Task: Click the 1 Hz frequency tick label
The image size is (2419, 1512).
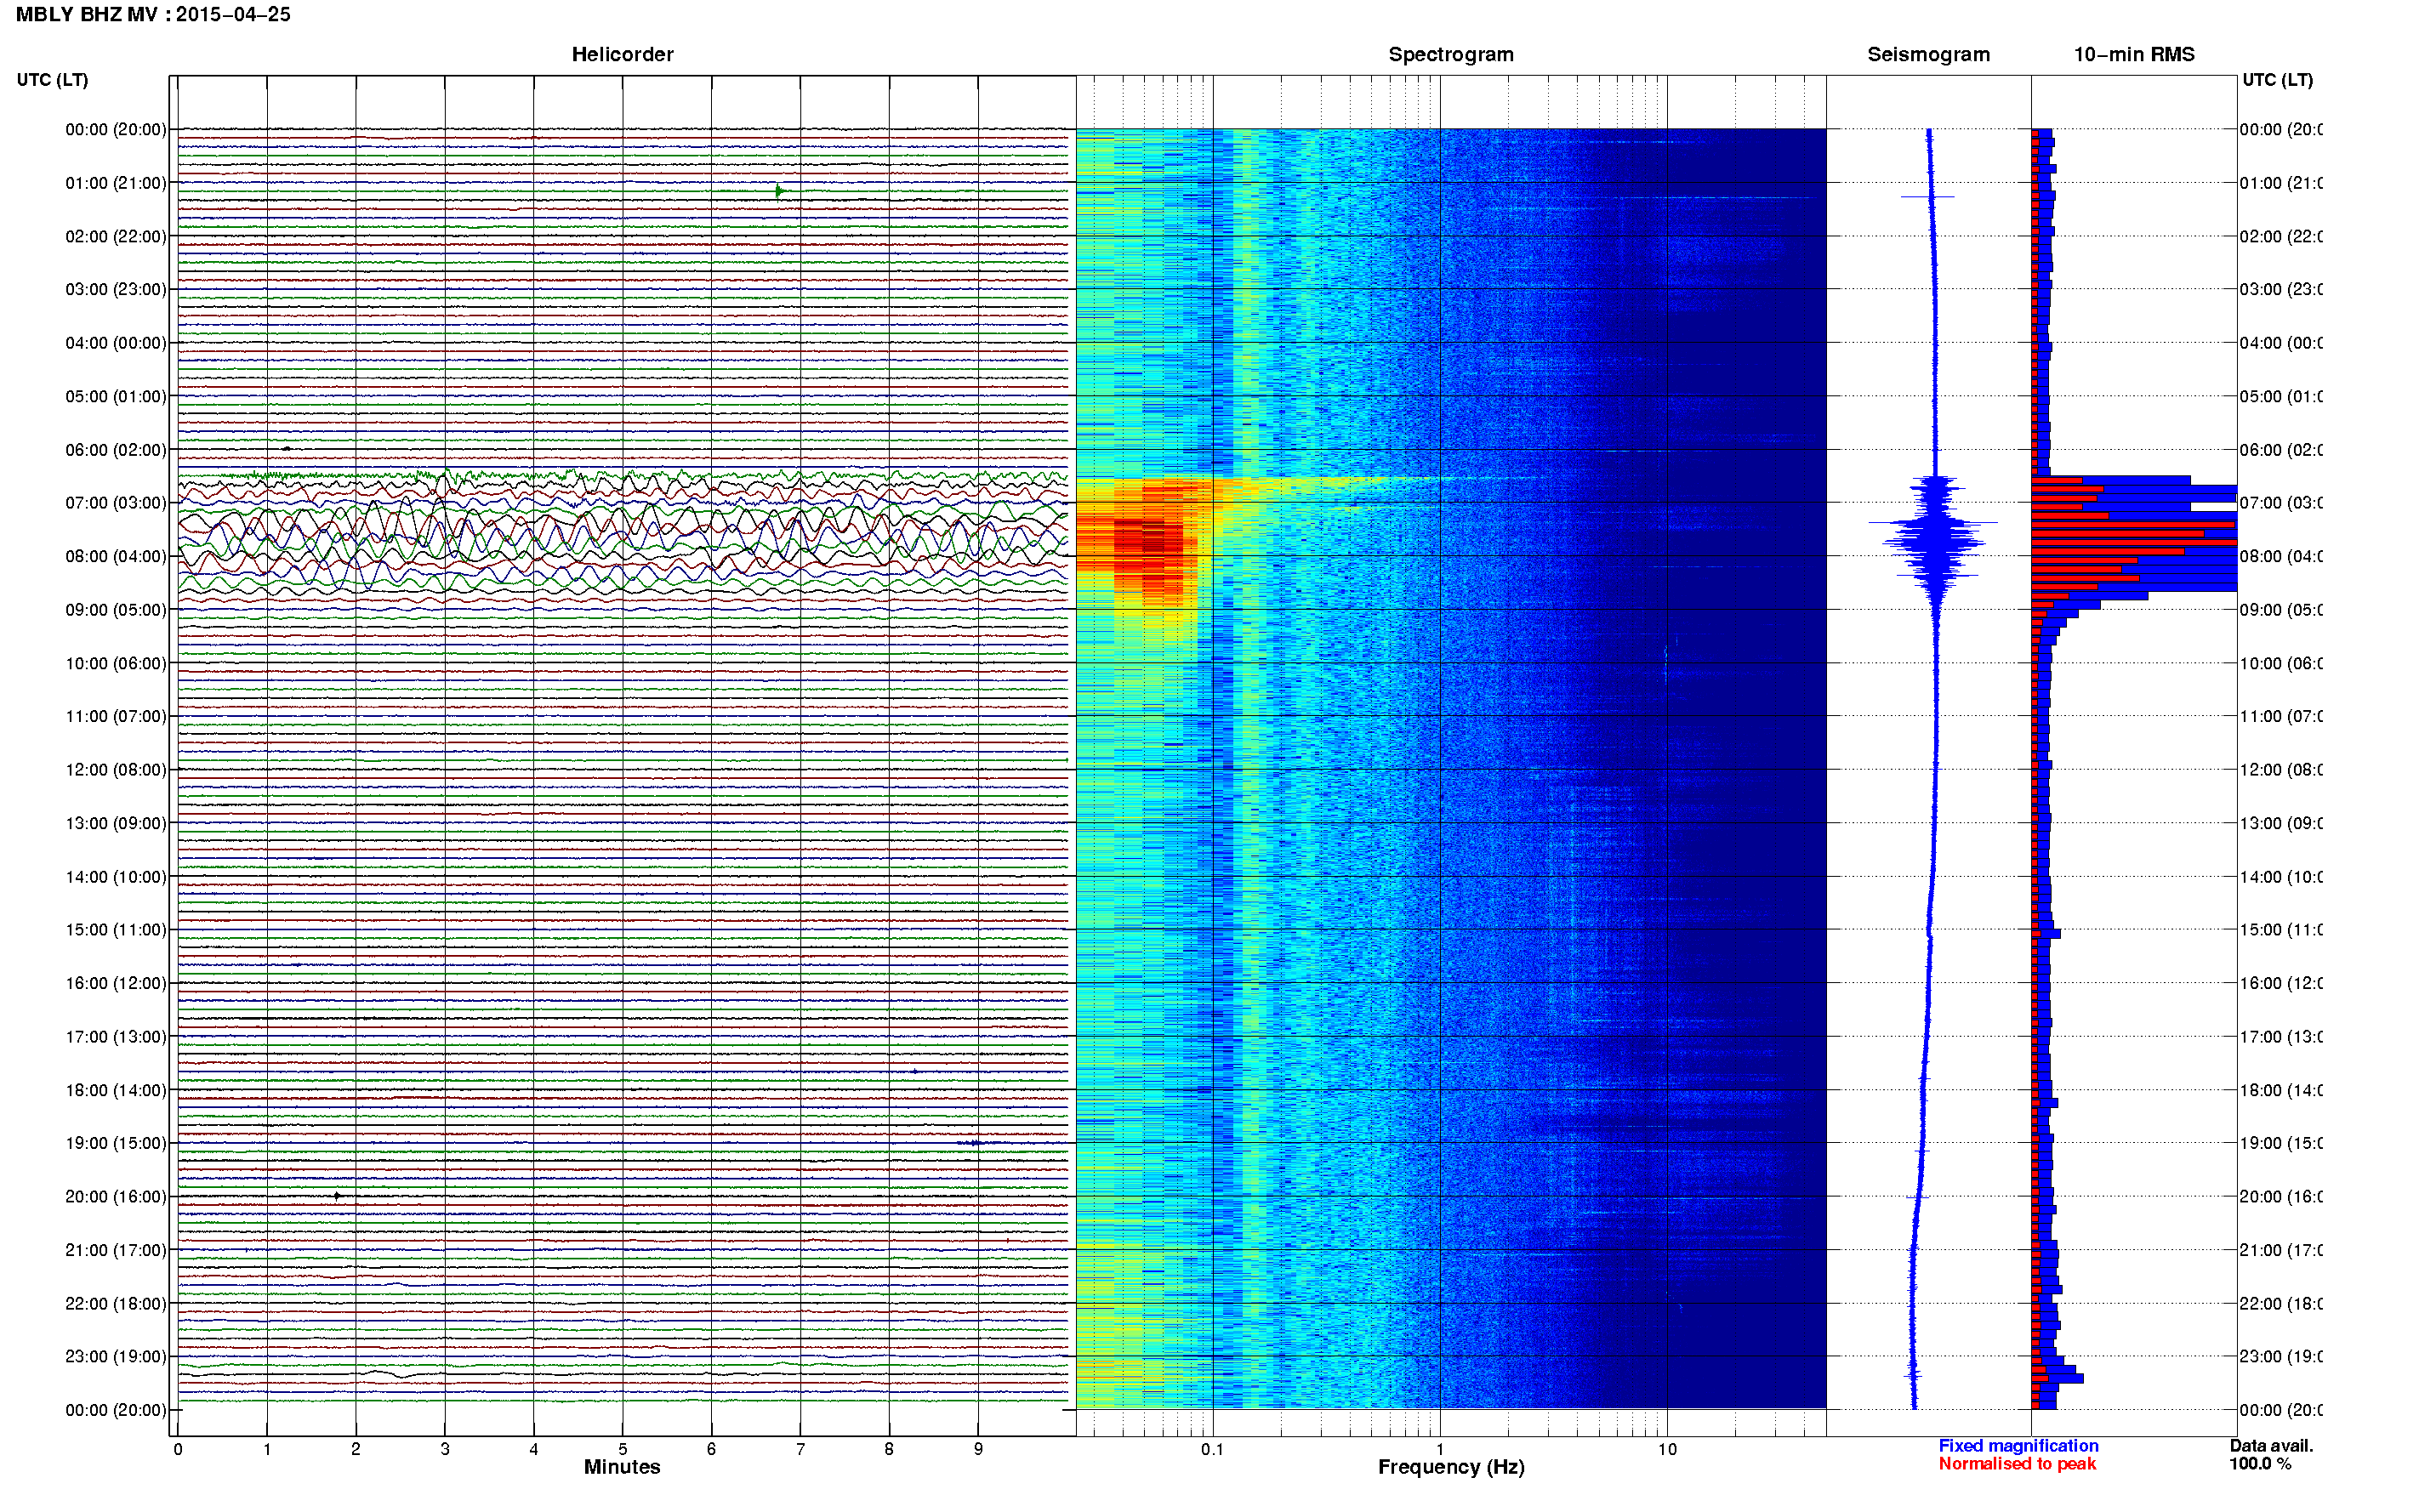Action: 1440,1450
